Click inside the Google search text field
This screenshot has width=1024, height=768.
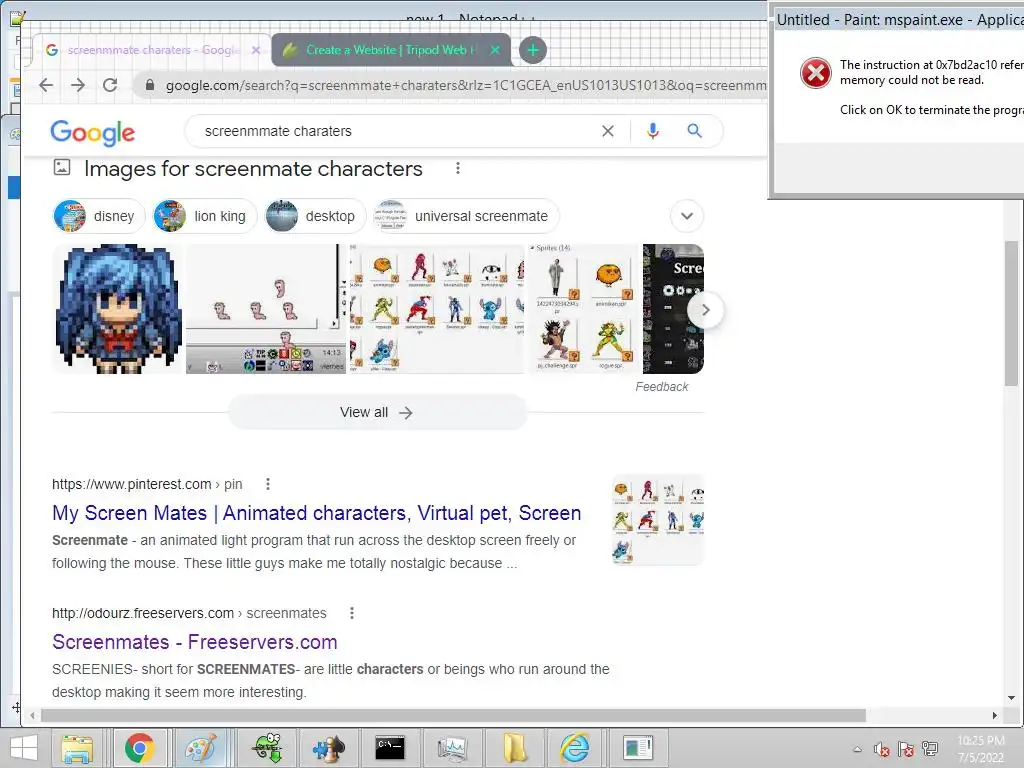coord(392,131)
